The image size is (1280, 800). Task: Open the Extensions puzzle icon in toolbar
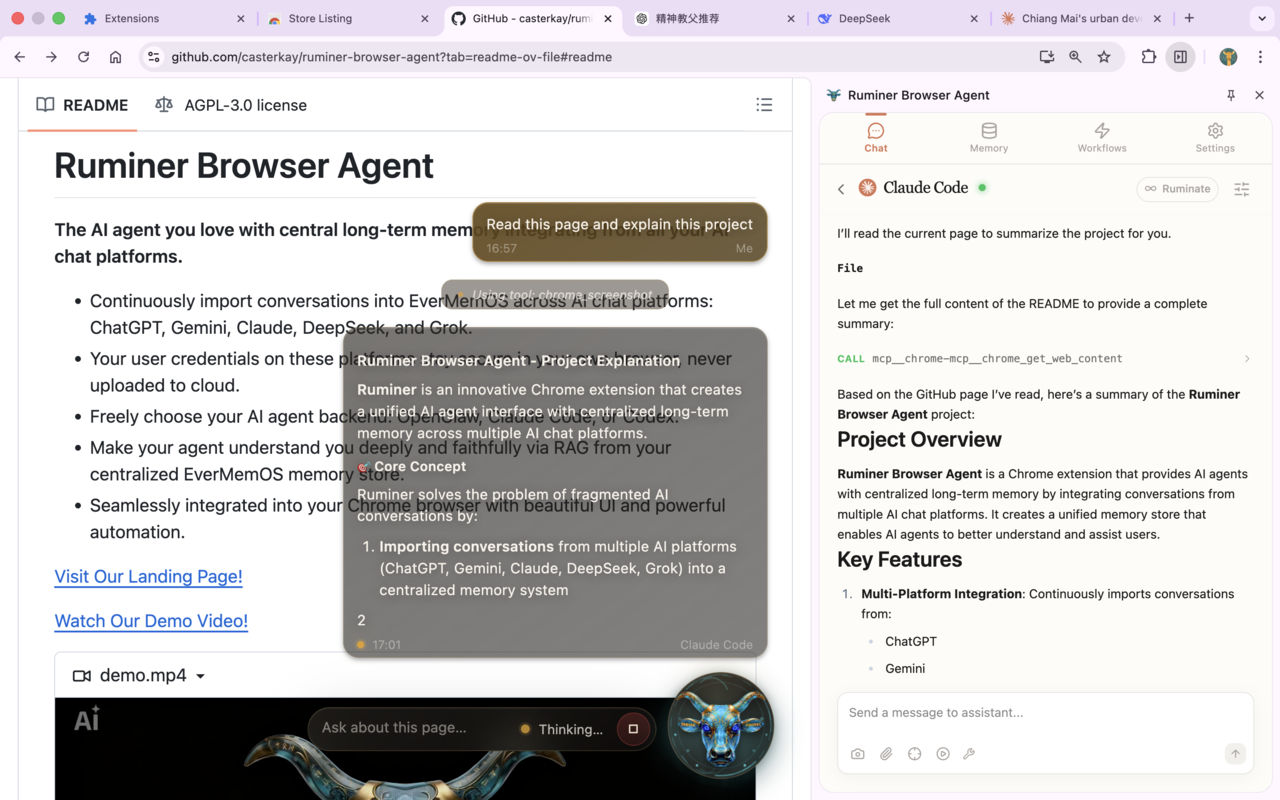click(x=1148, y=57)
